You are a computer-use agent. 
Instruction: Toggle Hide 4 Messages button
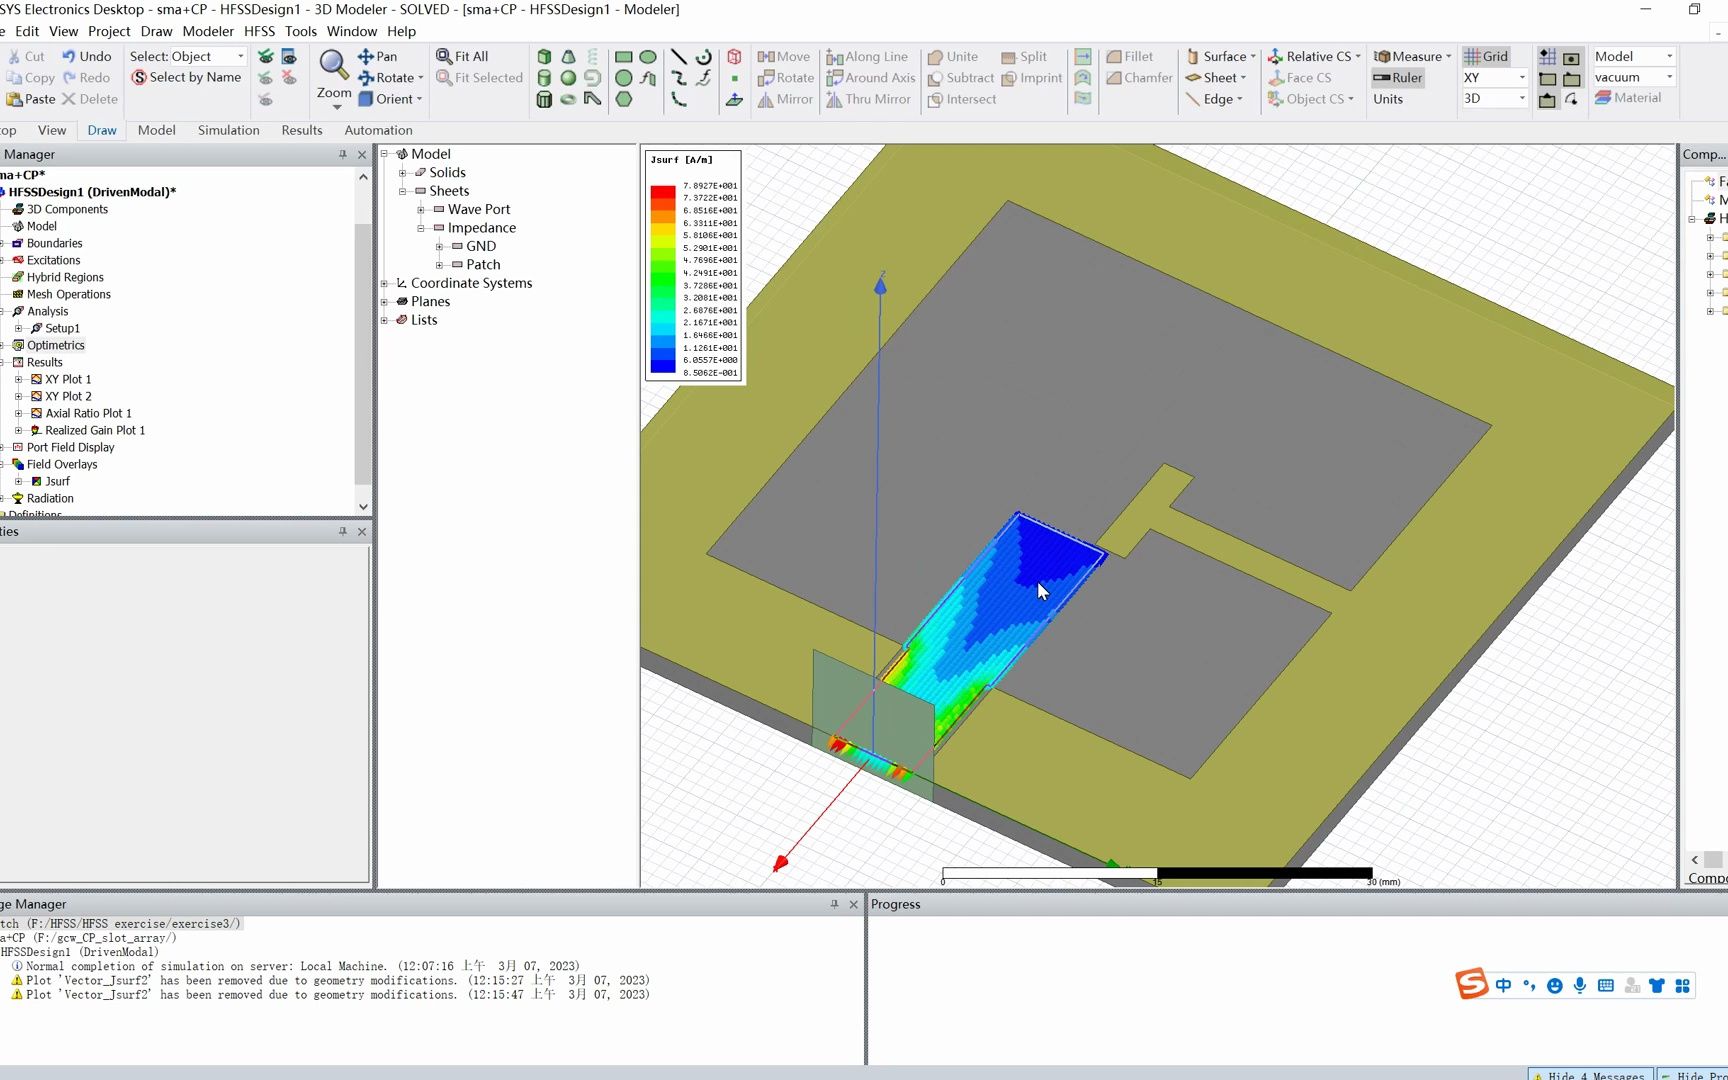click(1590, 1075)
